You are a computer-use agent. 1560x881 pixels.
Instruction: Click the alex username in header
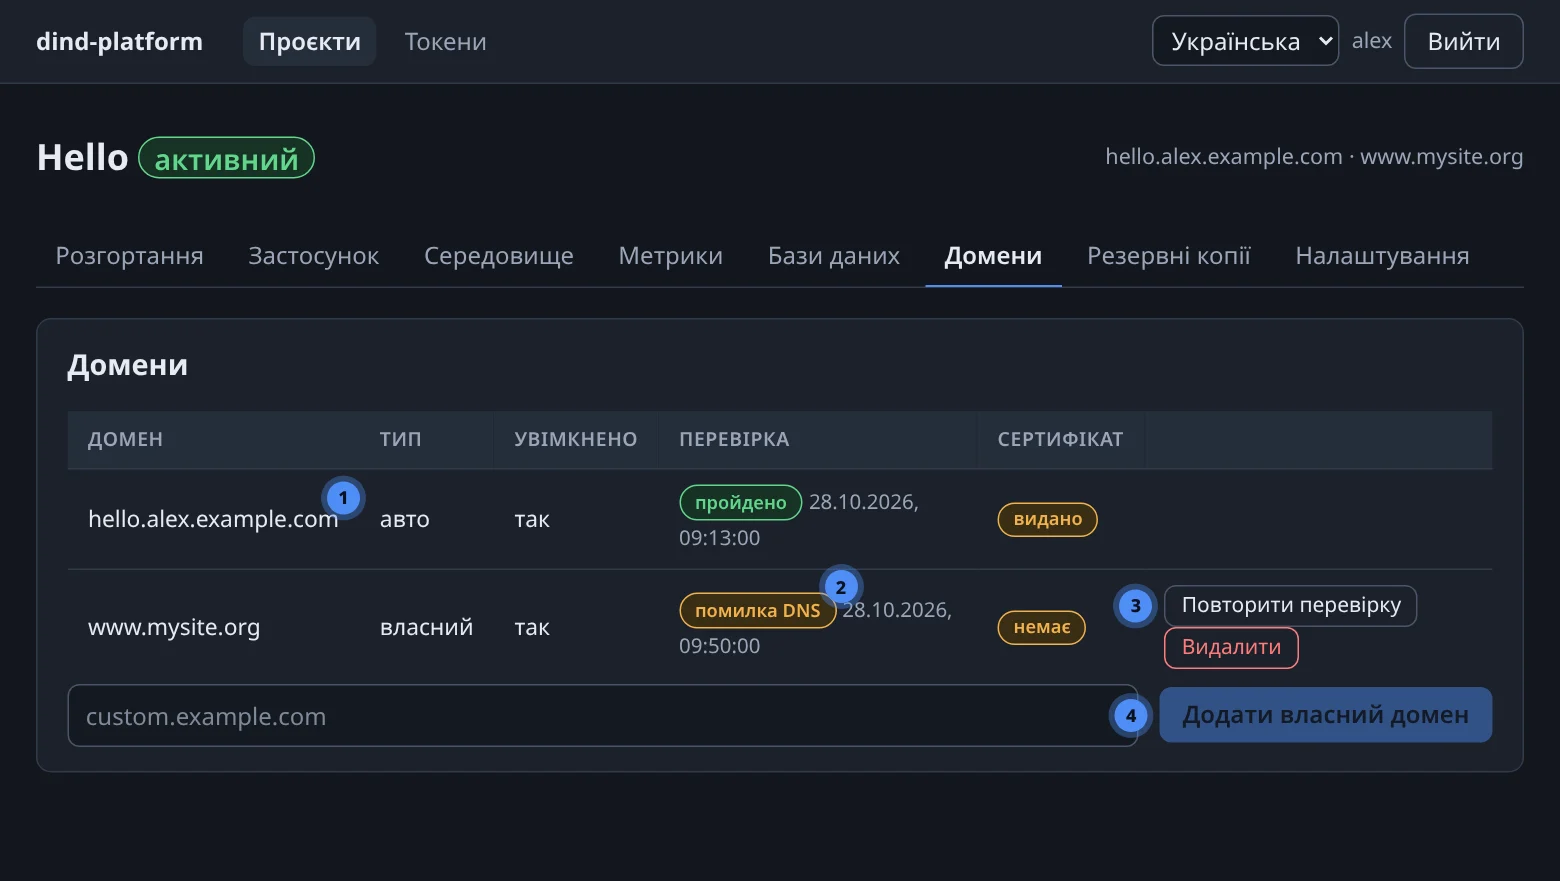pos(1371,41)
